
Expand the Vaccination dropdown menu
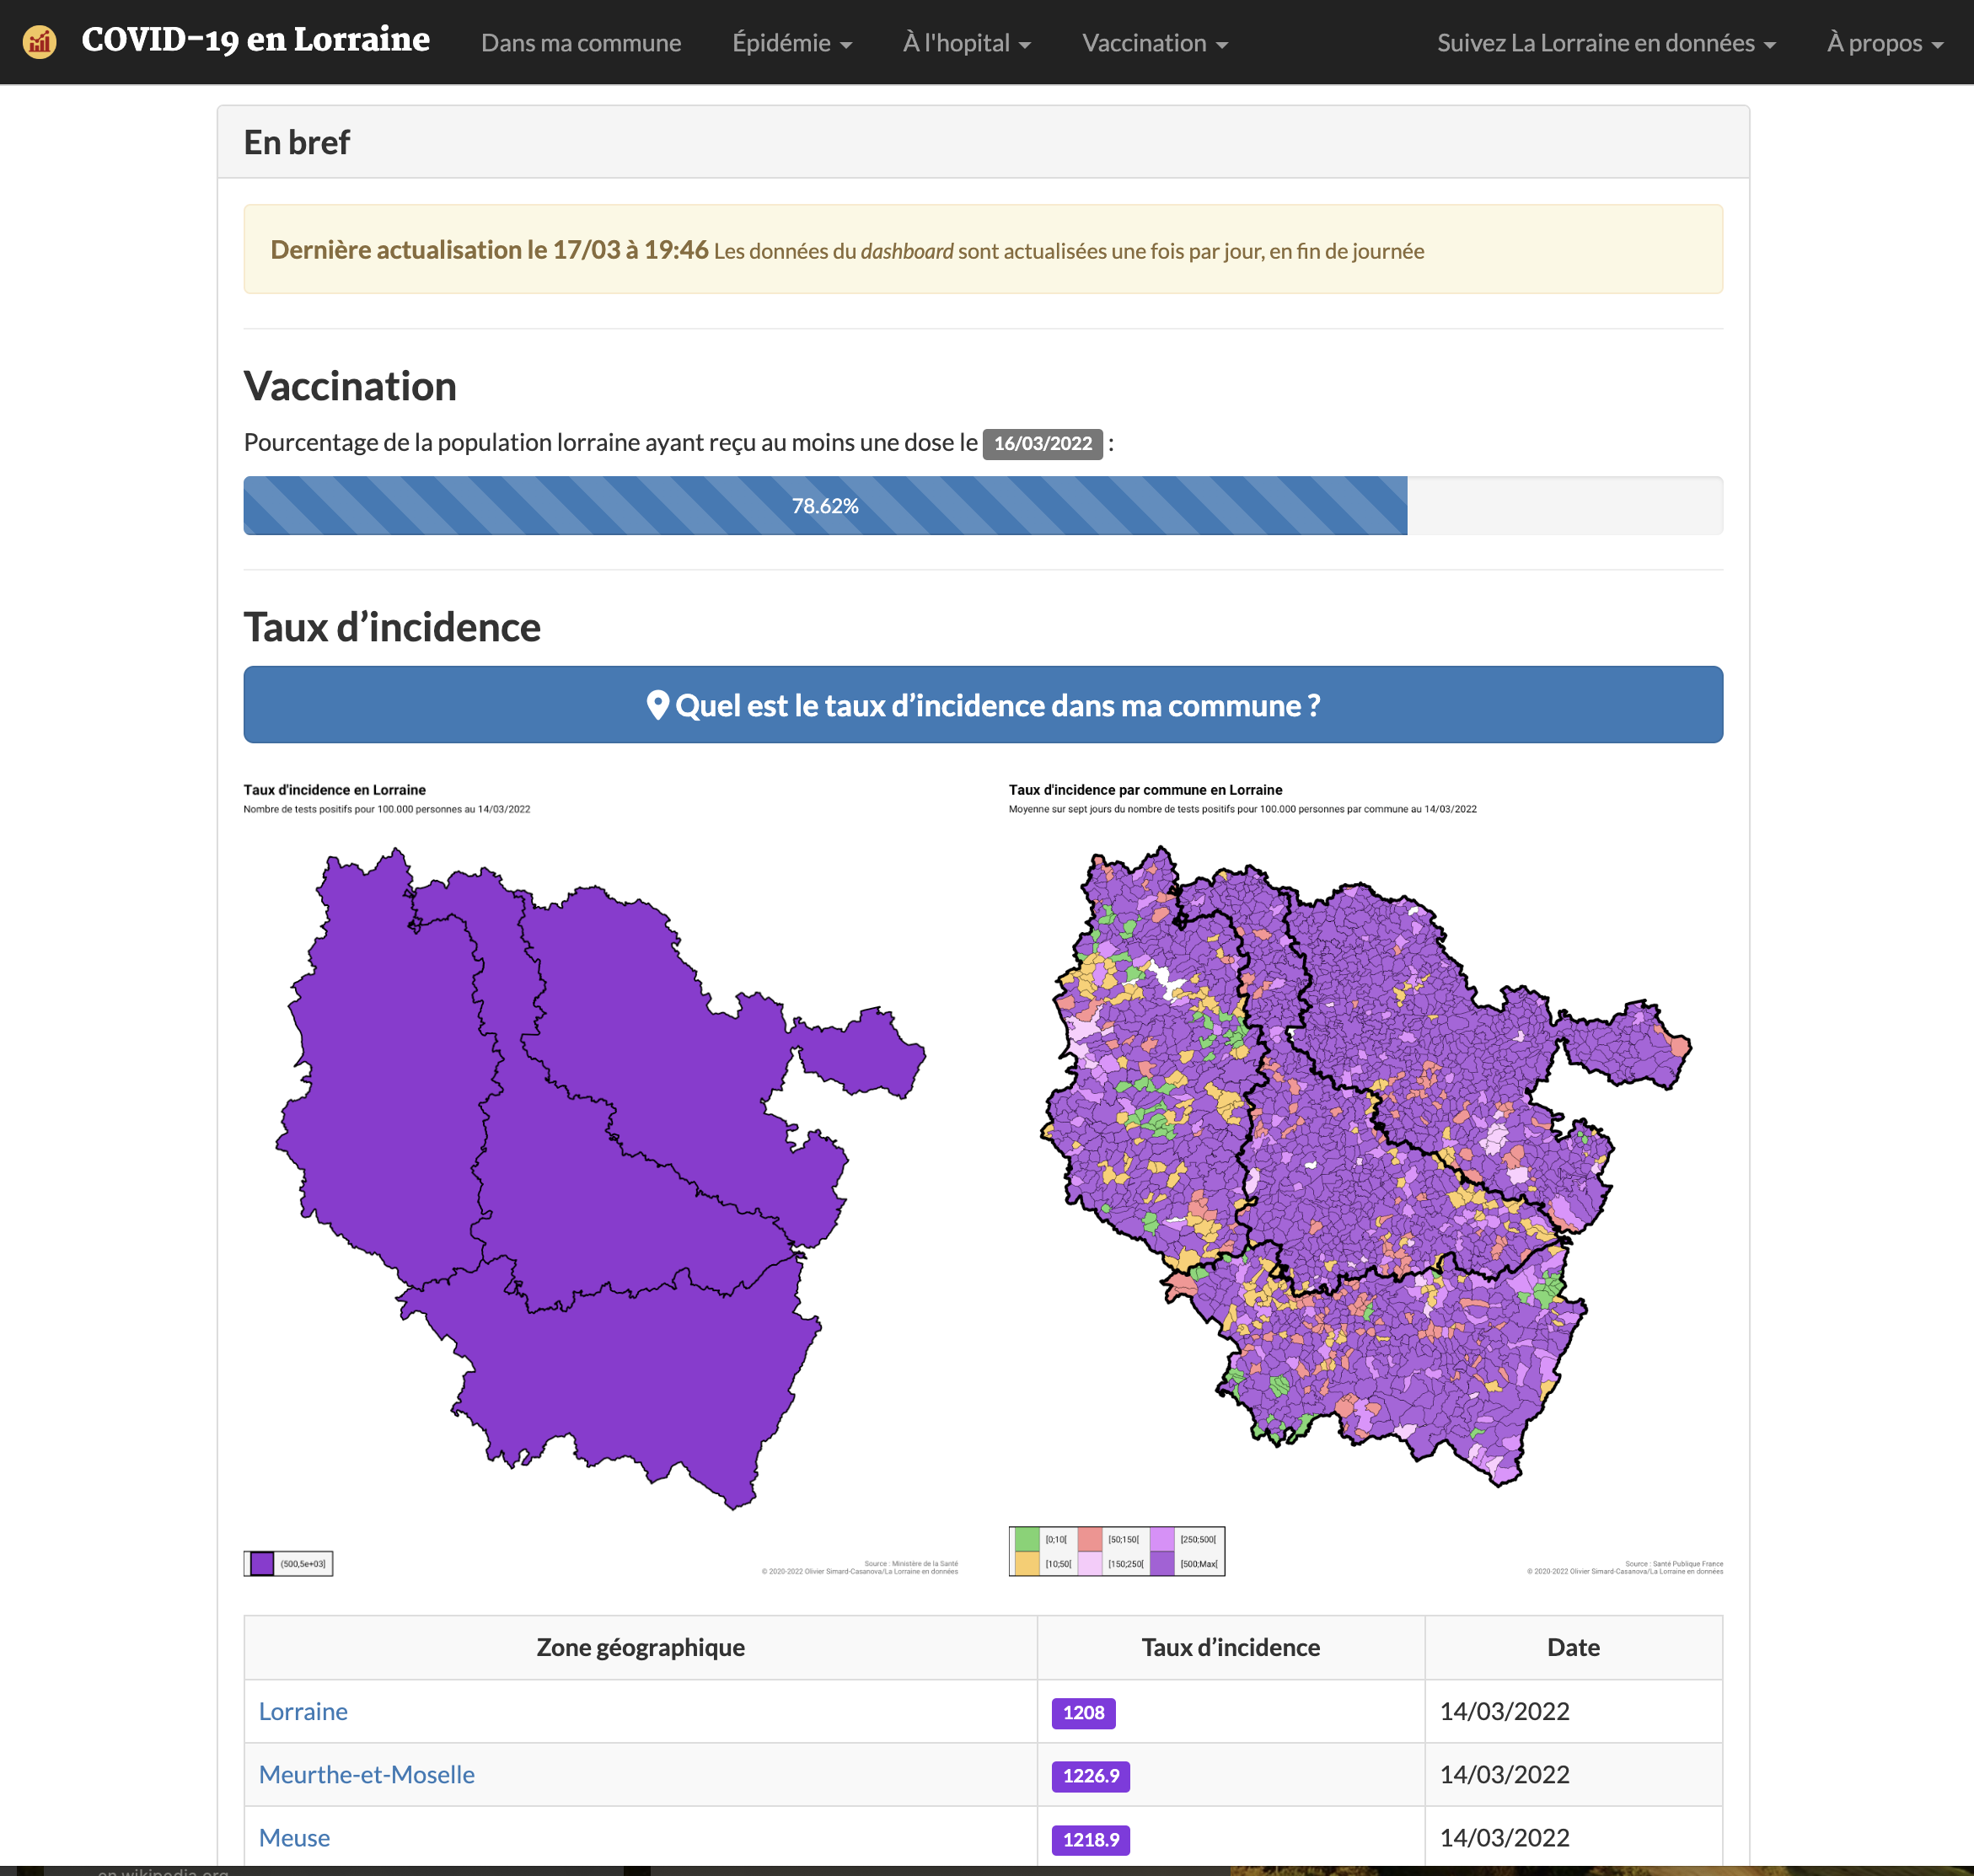1155,43
